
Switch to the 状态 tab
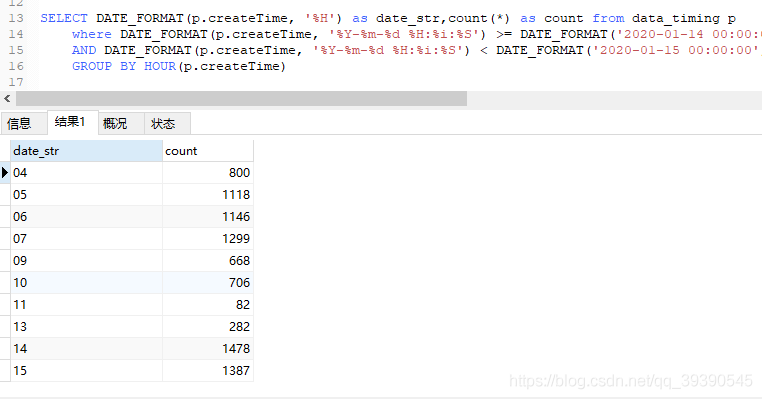tap(167, 123)
